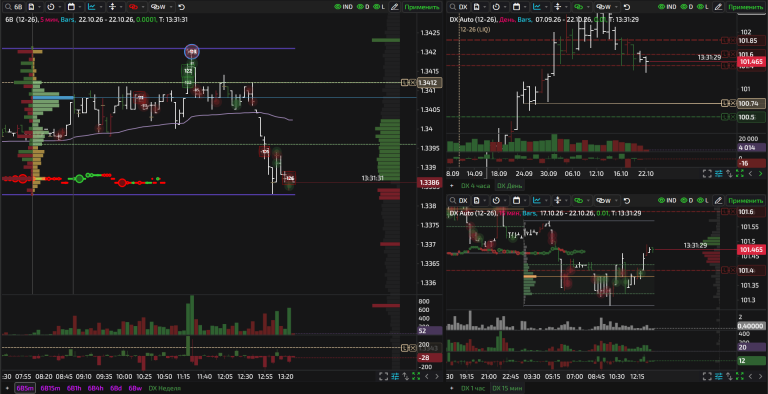The height and width of the screenshot is (394, 768).
Task: Switch to the 6B5m tab
Action: tap(25, 388)
